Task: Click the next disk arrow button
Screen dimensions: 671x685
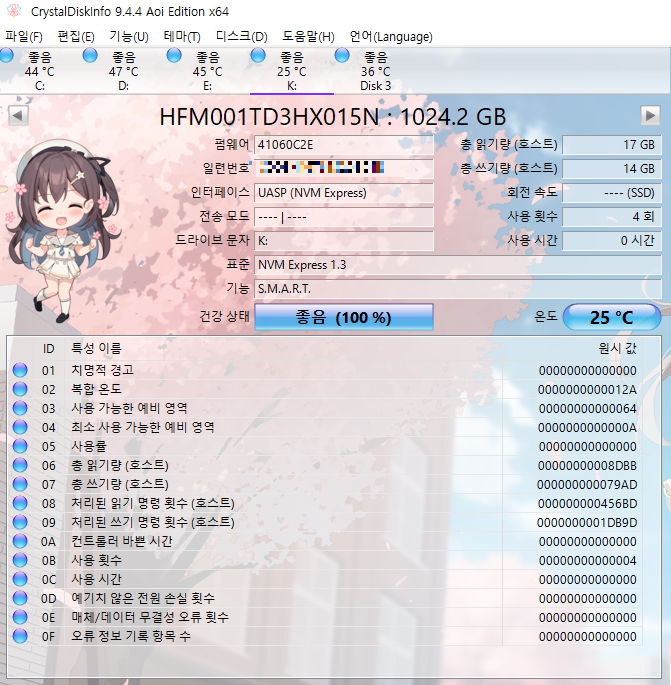Action: [650, 115]
